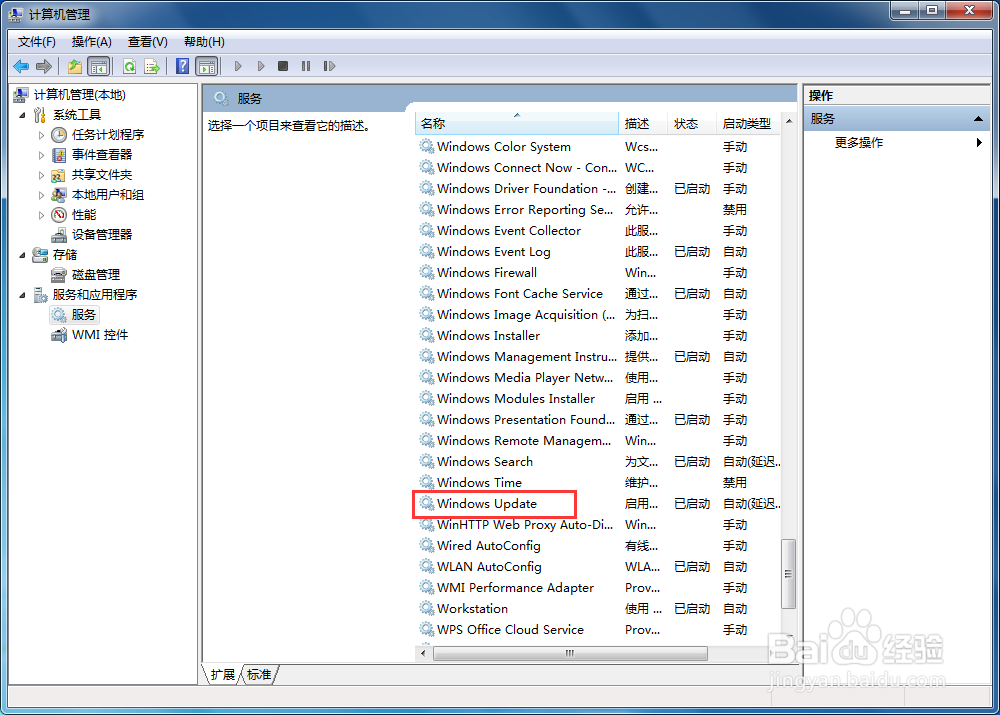This screenshot has height=715, width=1000.
Task: Click the Pause service icon
Action: [306, 66]
